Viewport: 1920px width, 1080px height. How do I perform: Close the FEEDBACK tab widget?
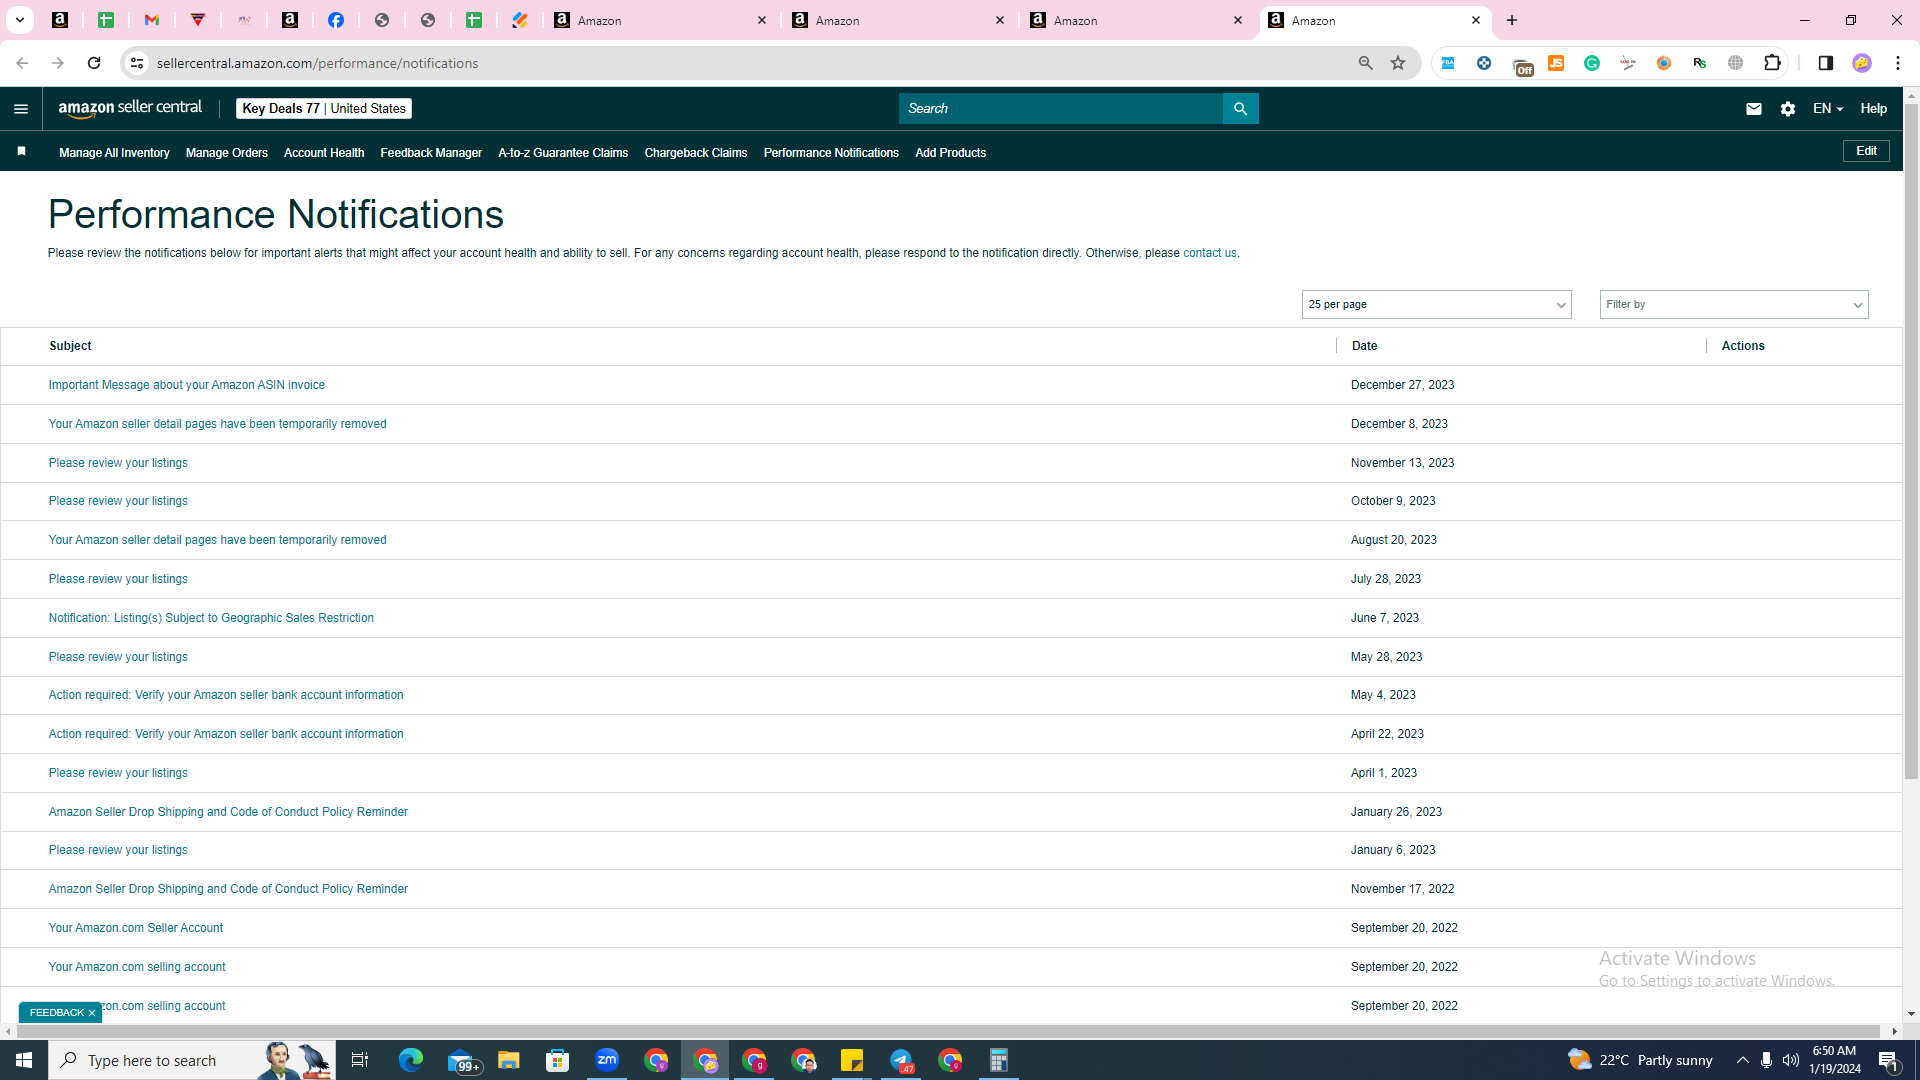92,1013
